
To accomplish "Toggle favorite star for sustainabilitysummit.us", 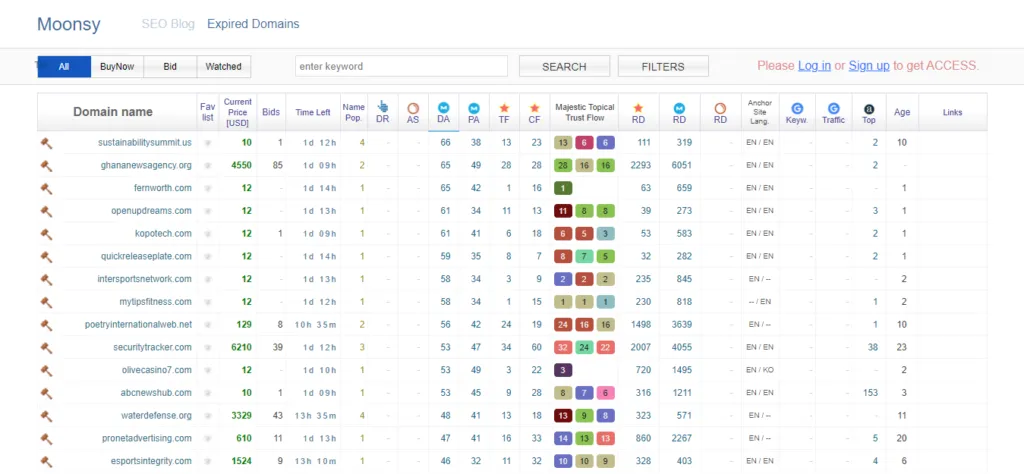I will (x=208, y=143).
